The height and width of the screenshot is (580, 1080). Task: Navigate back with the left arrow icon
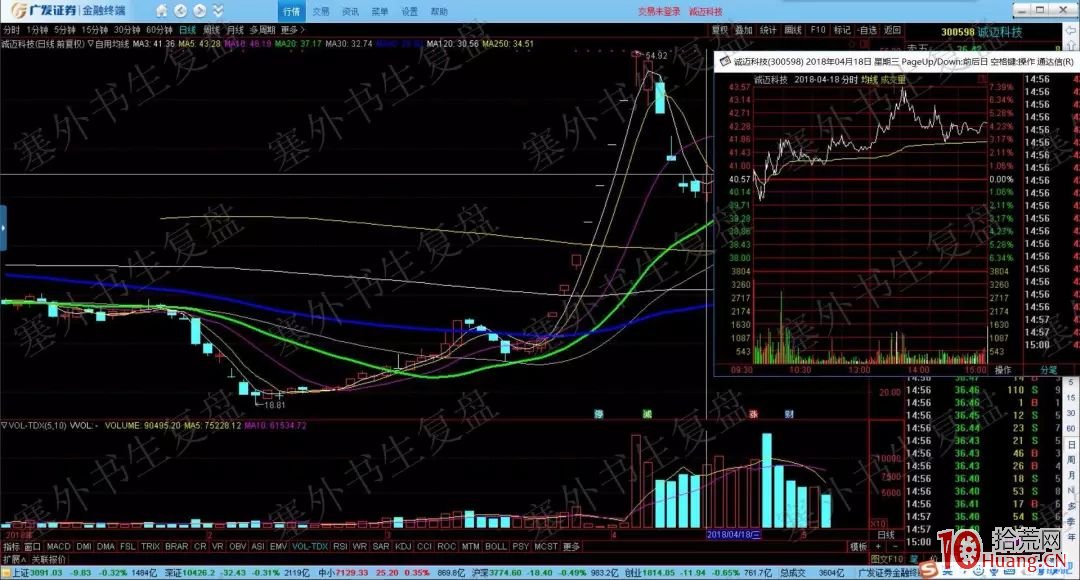click(180, 11)
